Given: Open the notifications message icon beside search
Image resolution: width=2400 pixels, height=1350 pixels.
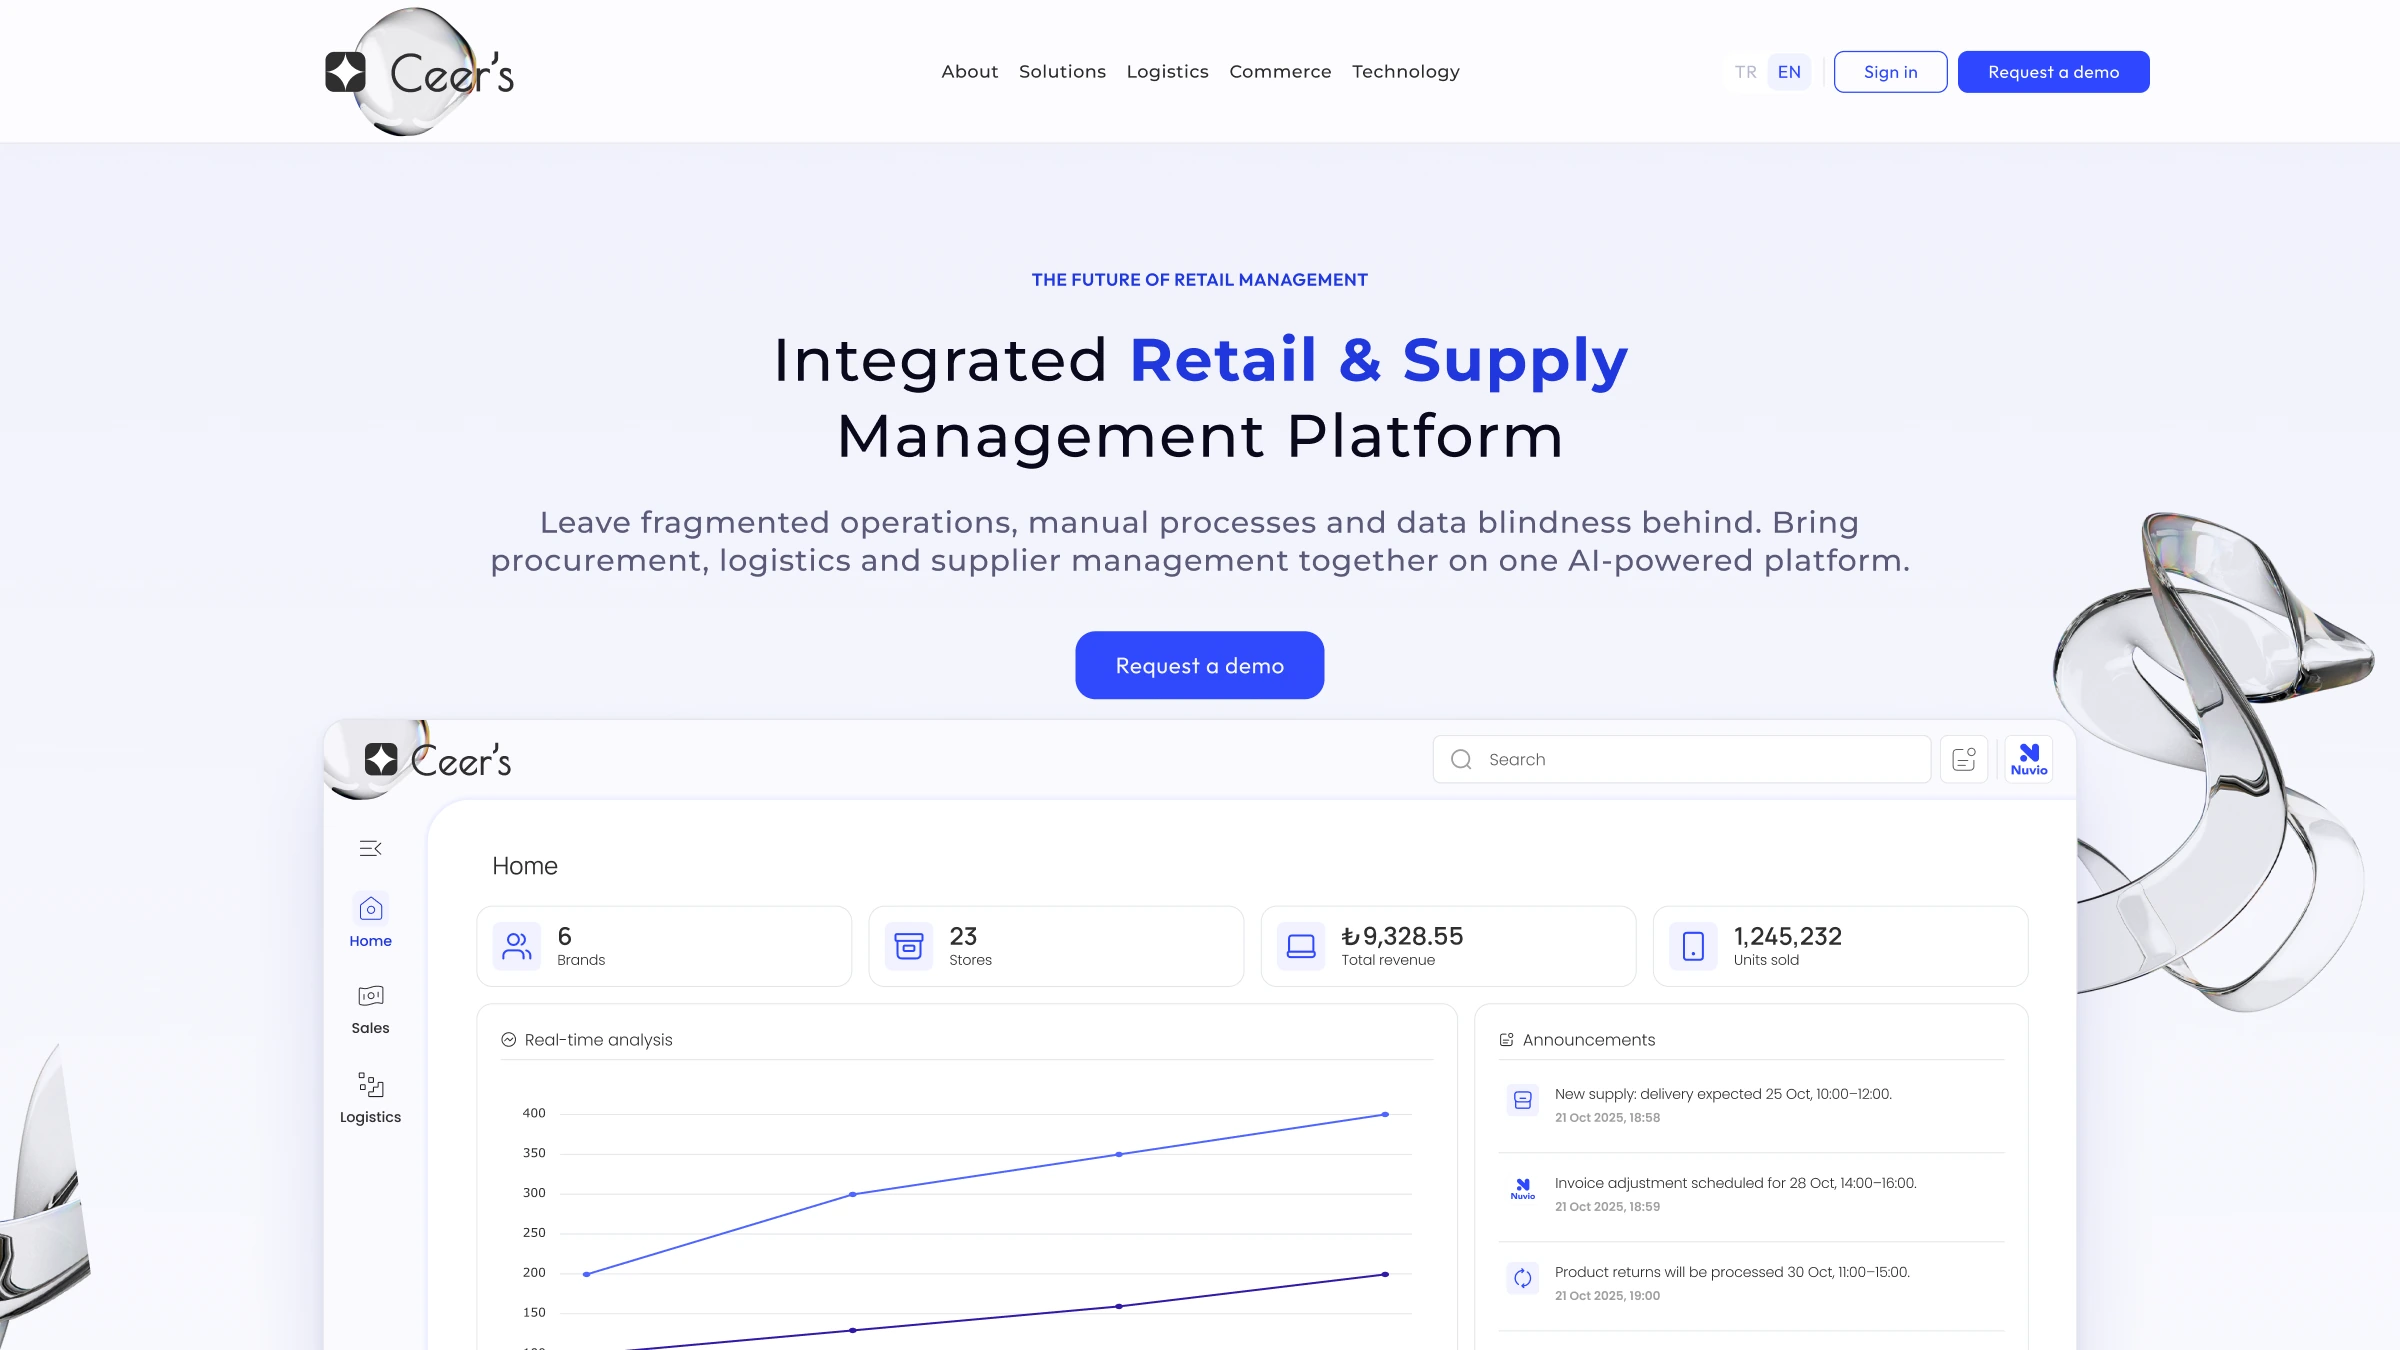Looking at the screenshot, I should (1964, 759).
